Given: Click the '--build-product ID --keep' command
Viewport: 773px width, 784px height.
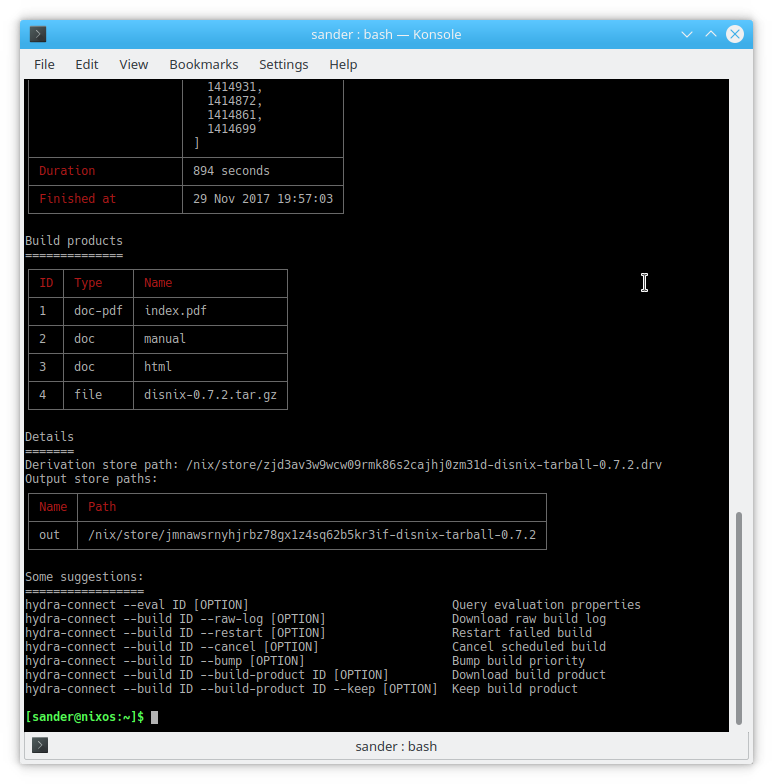Looking at the screenshot, I should tap(232, 689).
